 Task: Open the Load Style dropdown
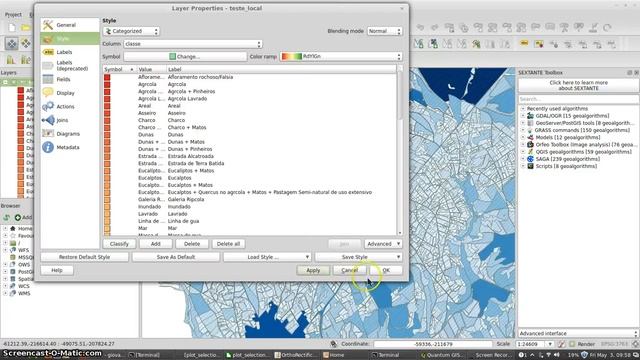[x=267, y=257]
